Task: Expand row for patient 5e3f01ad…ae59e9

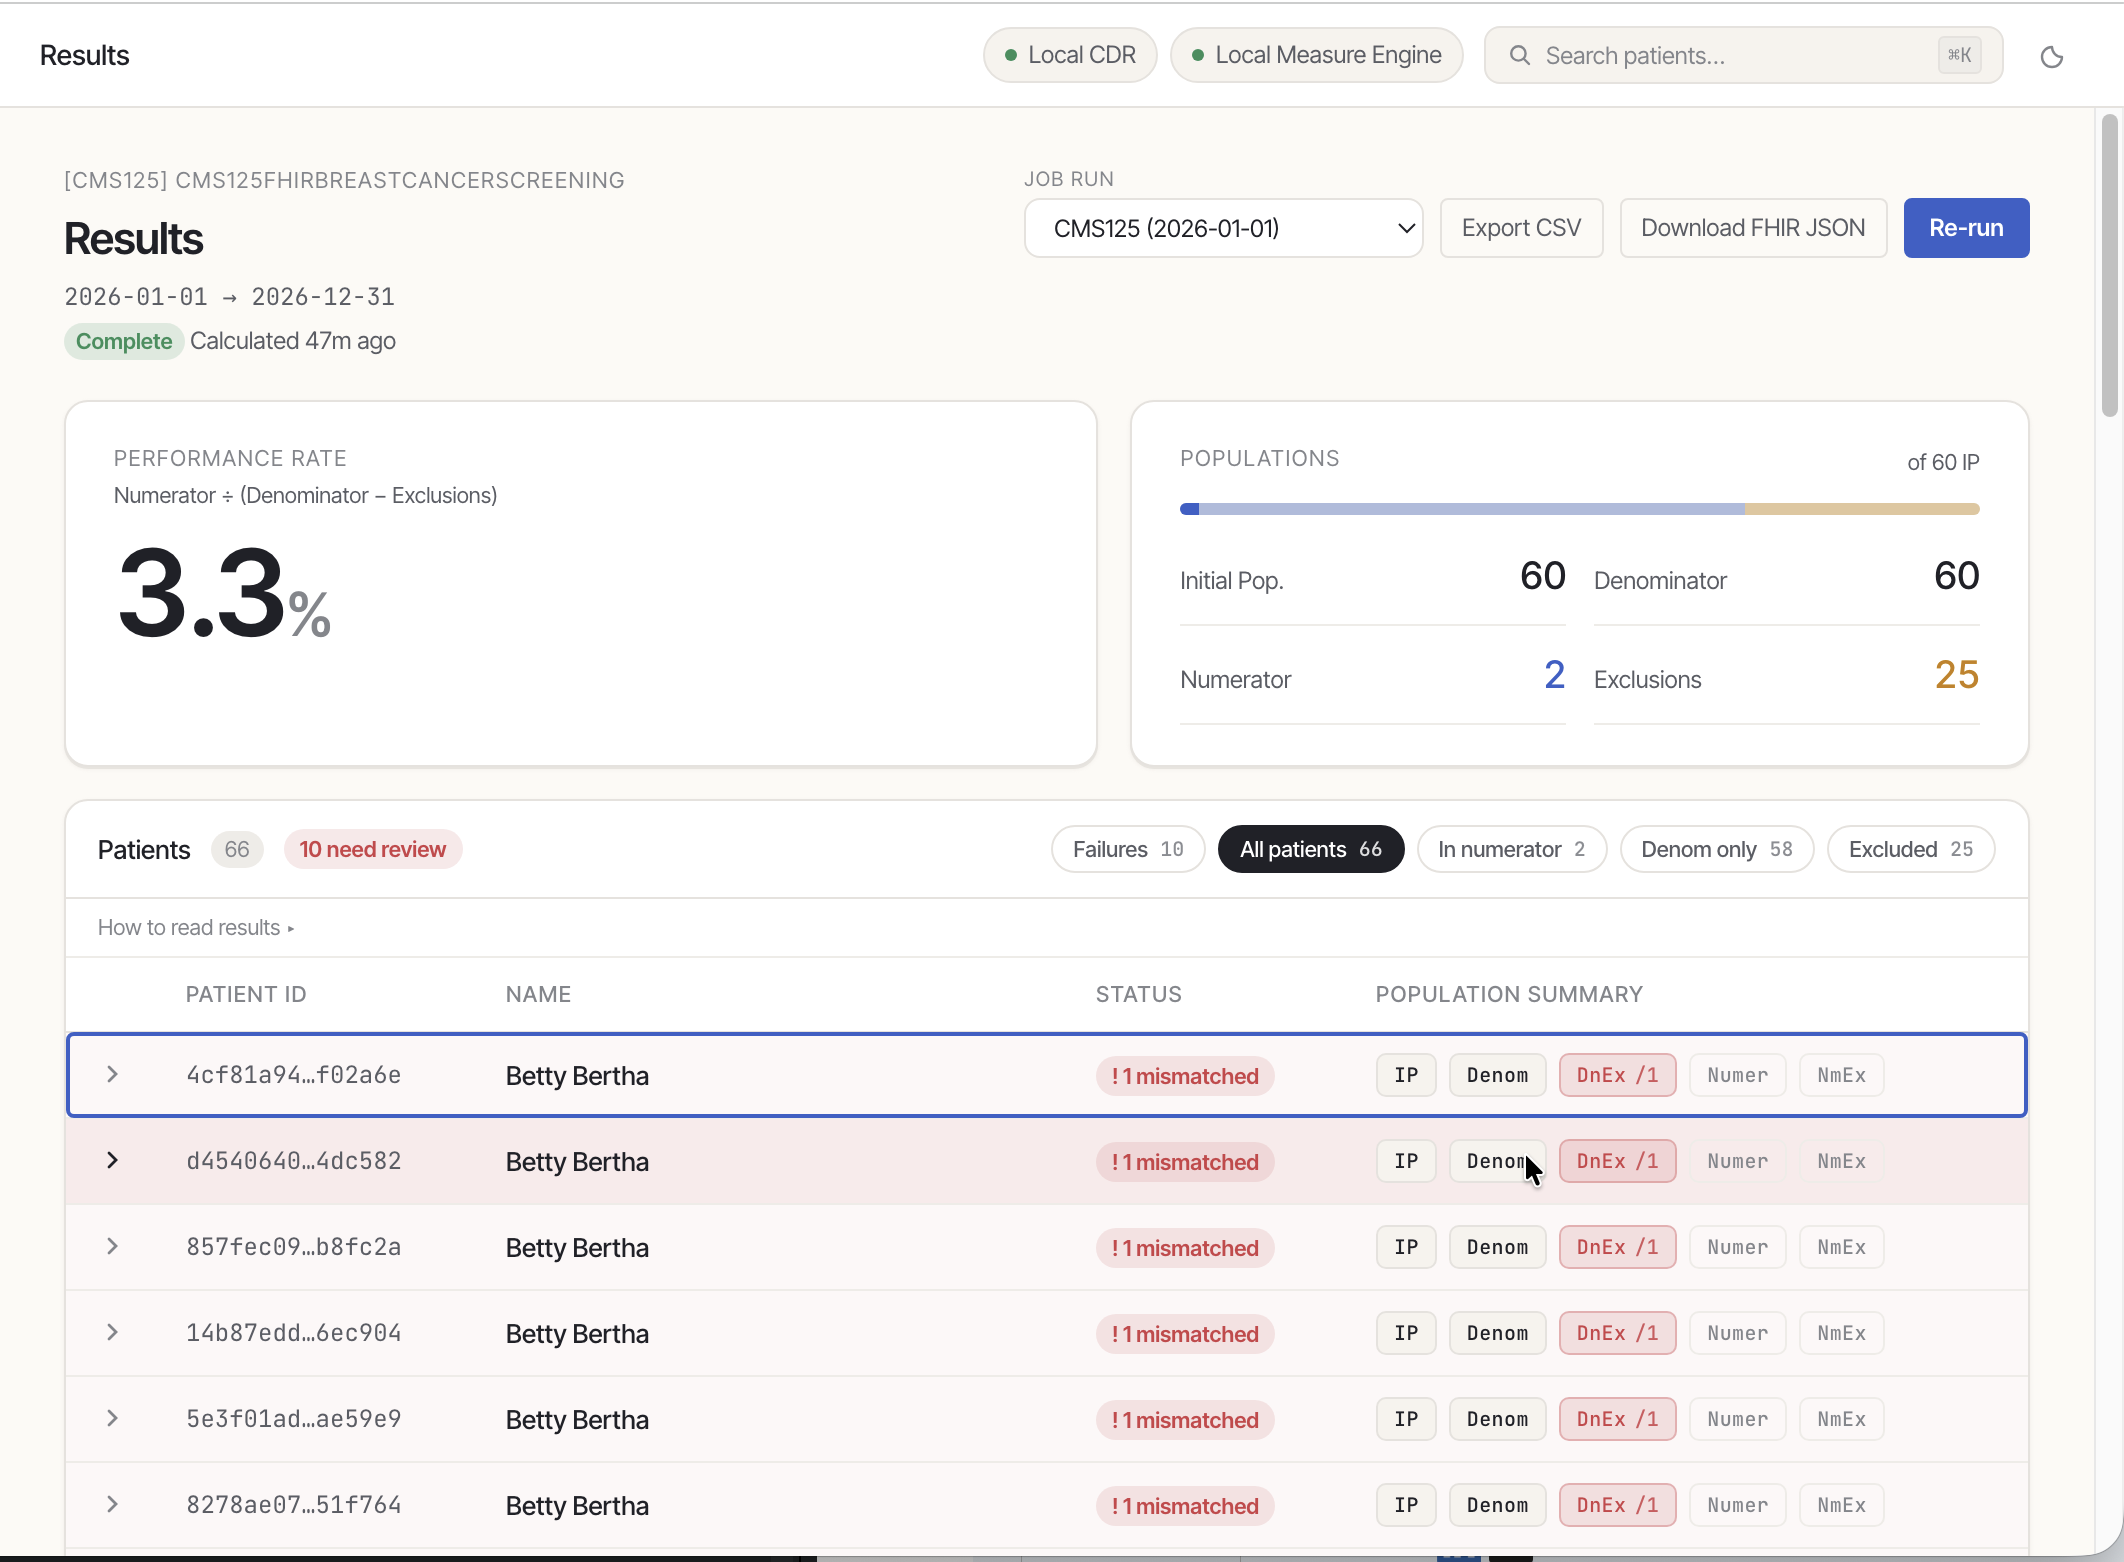Action: click(x=112, y=1418)
